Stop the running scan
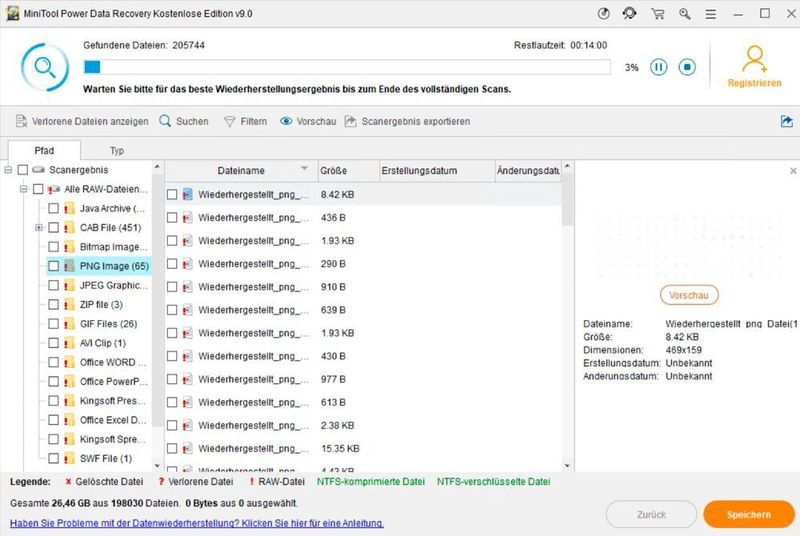This screenshot has height=536, width=800. coord(687,67)
